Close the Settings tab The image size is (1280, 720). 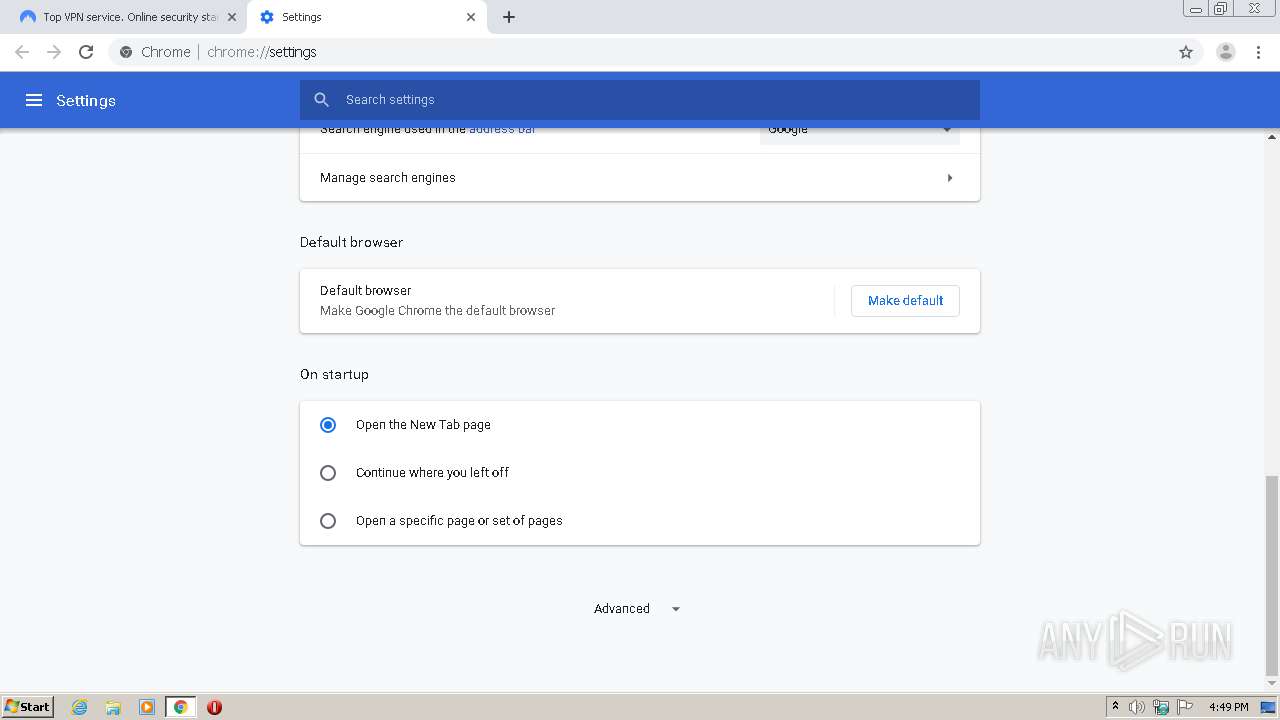point(471,17)
